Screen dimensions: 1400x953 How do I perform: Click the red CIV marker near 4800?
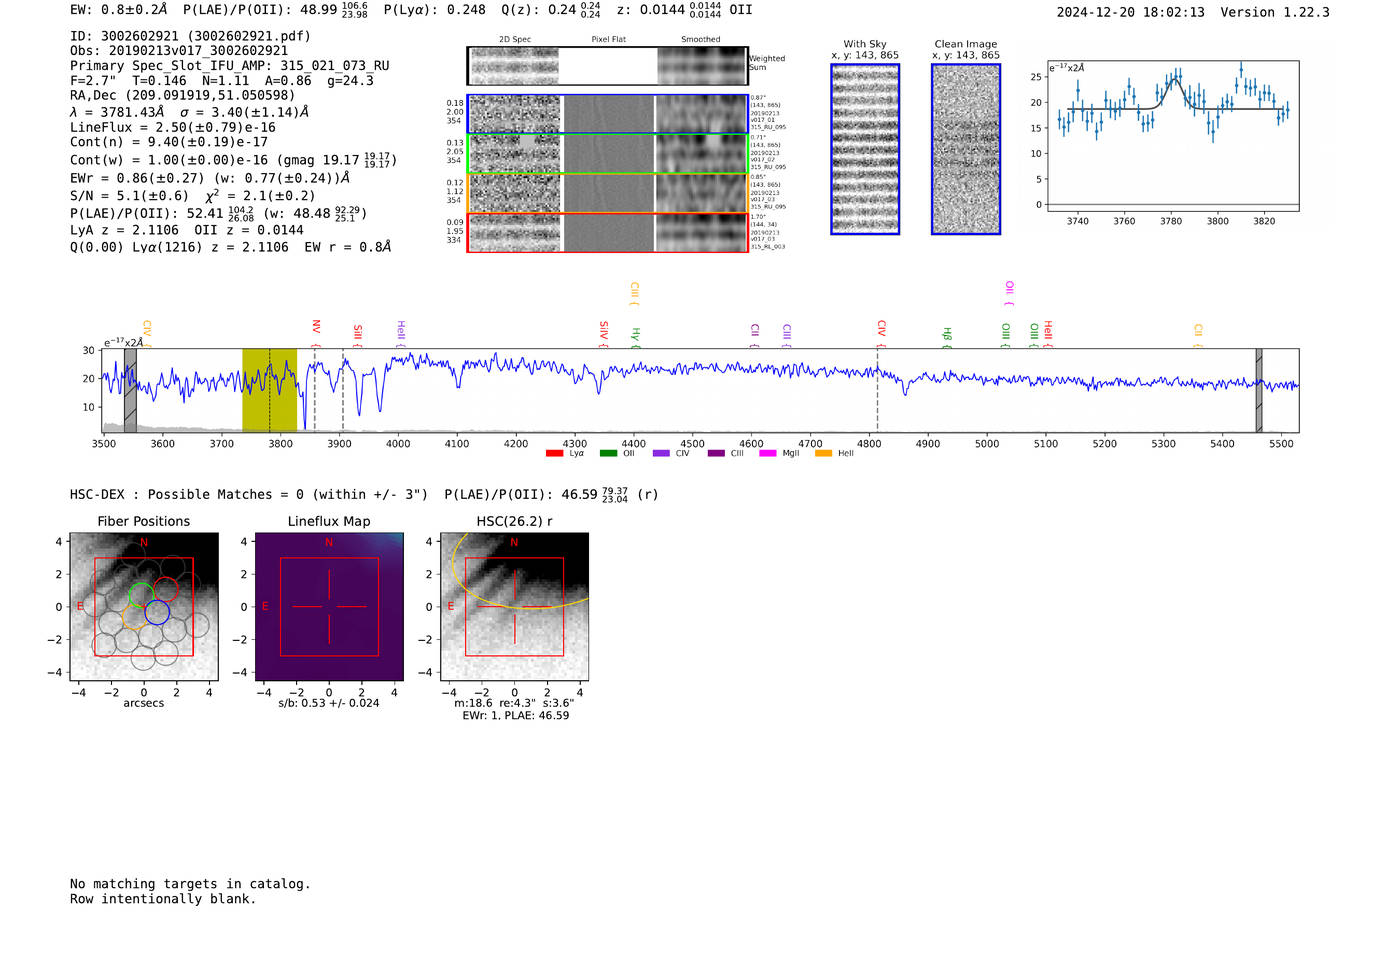coord(881,333)
